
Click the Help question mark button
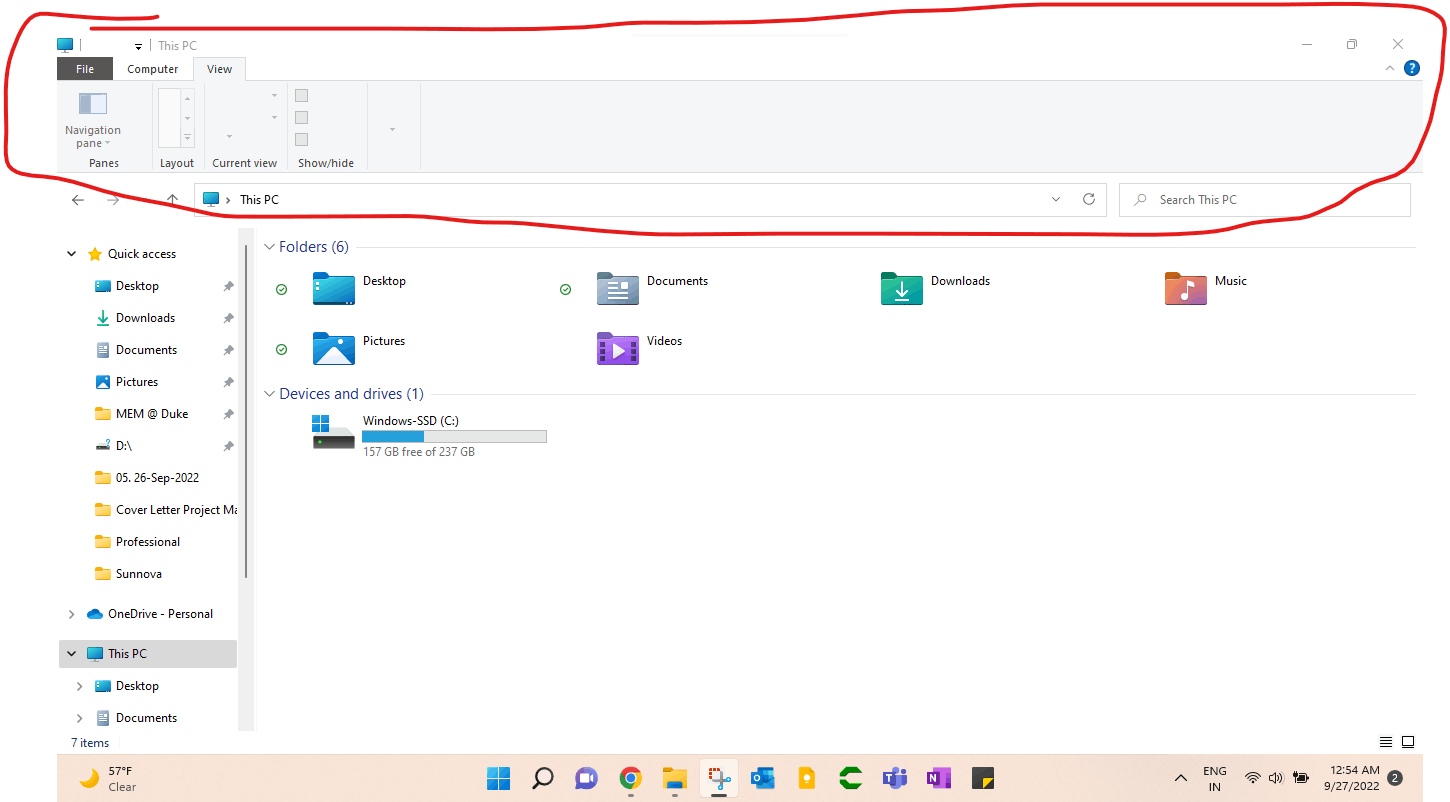pyautogui.click(x=1412, y=68)
